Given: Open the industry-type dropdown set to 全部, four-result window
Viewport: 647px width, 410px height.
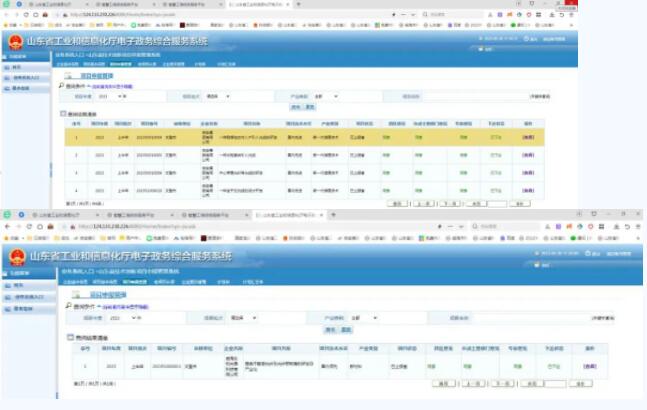Looking at the screenshot, I should click(x=326, y=97).
